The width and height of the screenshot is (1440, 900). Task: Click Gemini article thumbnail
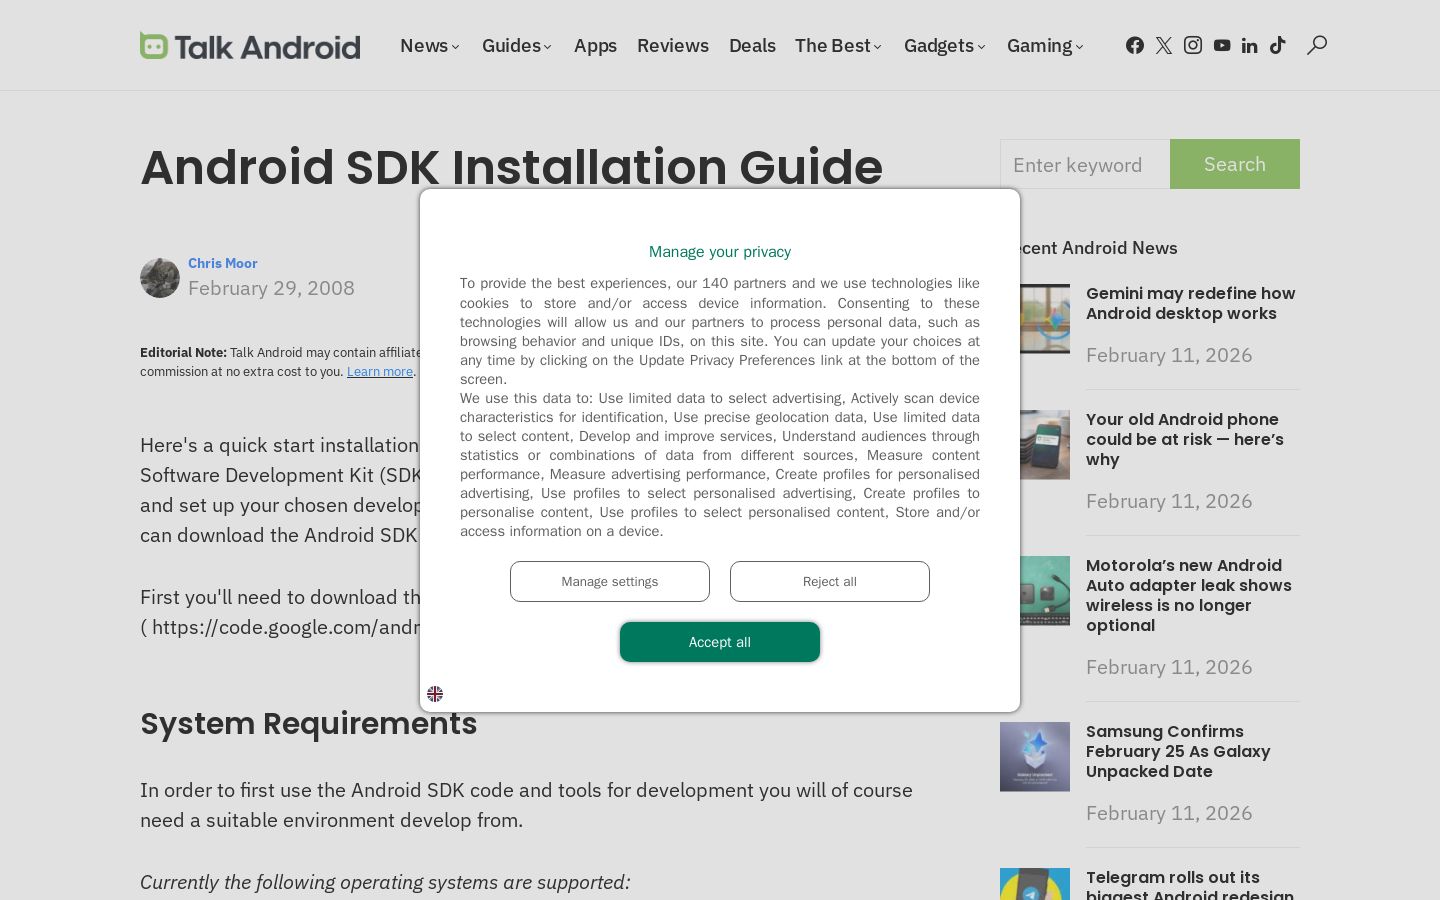pos(1035,318)
